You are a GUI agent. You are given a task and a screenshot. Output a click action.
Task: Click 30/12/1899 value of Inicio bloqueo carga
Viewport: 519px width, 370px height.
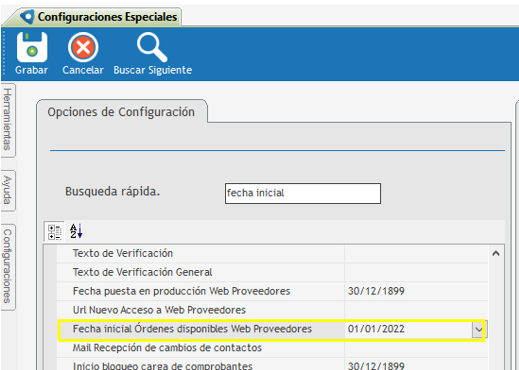pos(376,366)
